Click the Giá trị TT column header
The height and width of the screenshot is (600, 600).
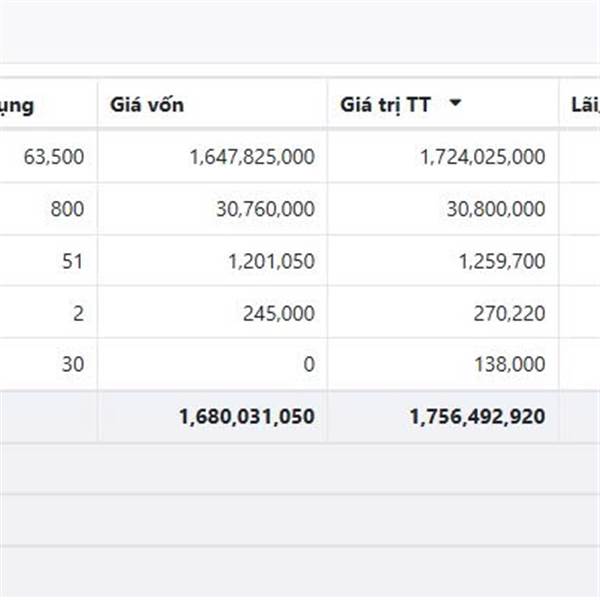click(386, 105)
